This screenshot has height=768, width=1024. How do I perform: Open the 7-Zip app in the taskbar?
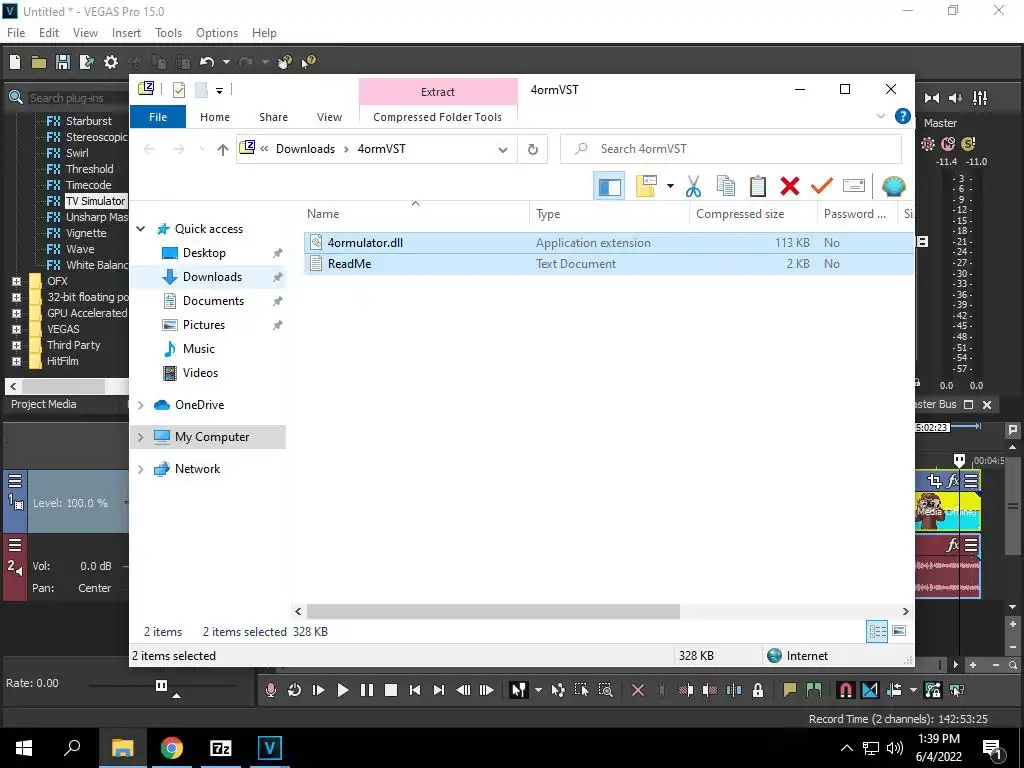(x=221, y=748)
